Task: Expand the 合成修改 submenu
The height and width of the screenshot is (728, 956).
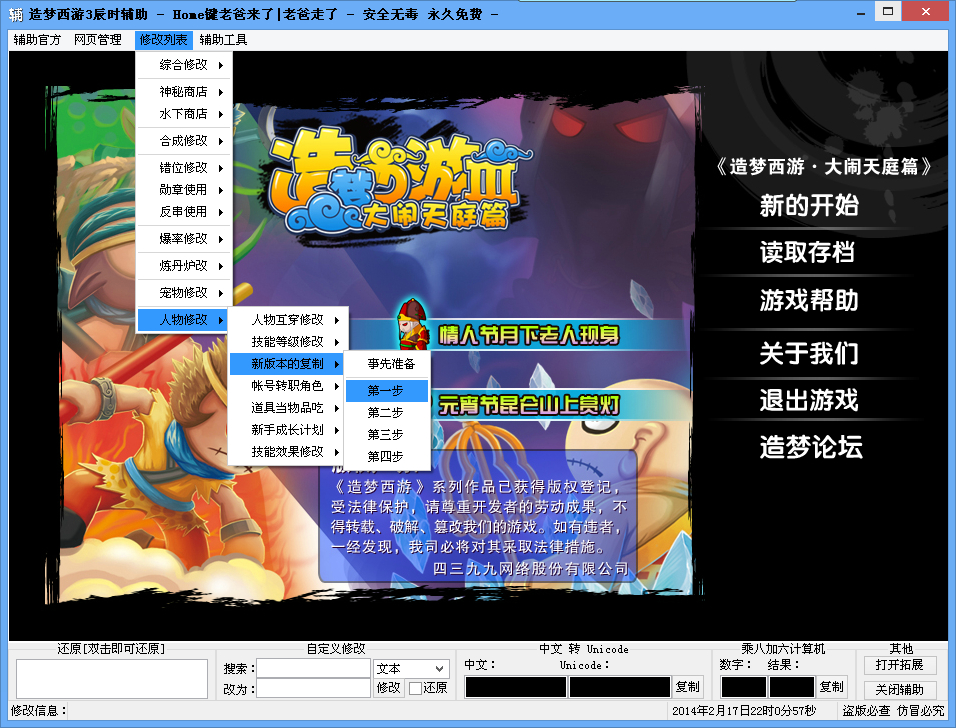Action: (x=184, y=141)
